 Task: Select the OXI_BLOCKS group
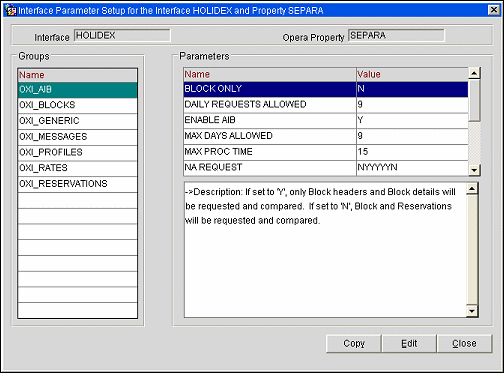pyautogui.click(x=77, y=105)
